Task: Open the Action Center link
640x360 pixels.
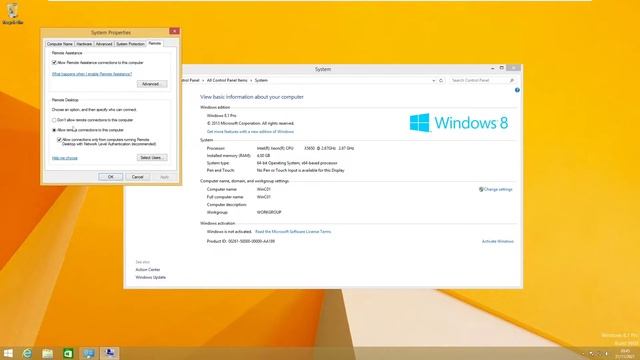Action: click(148, 269)
